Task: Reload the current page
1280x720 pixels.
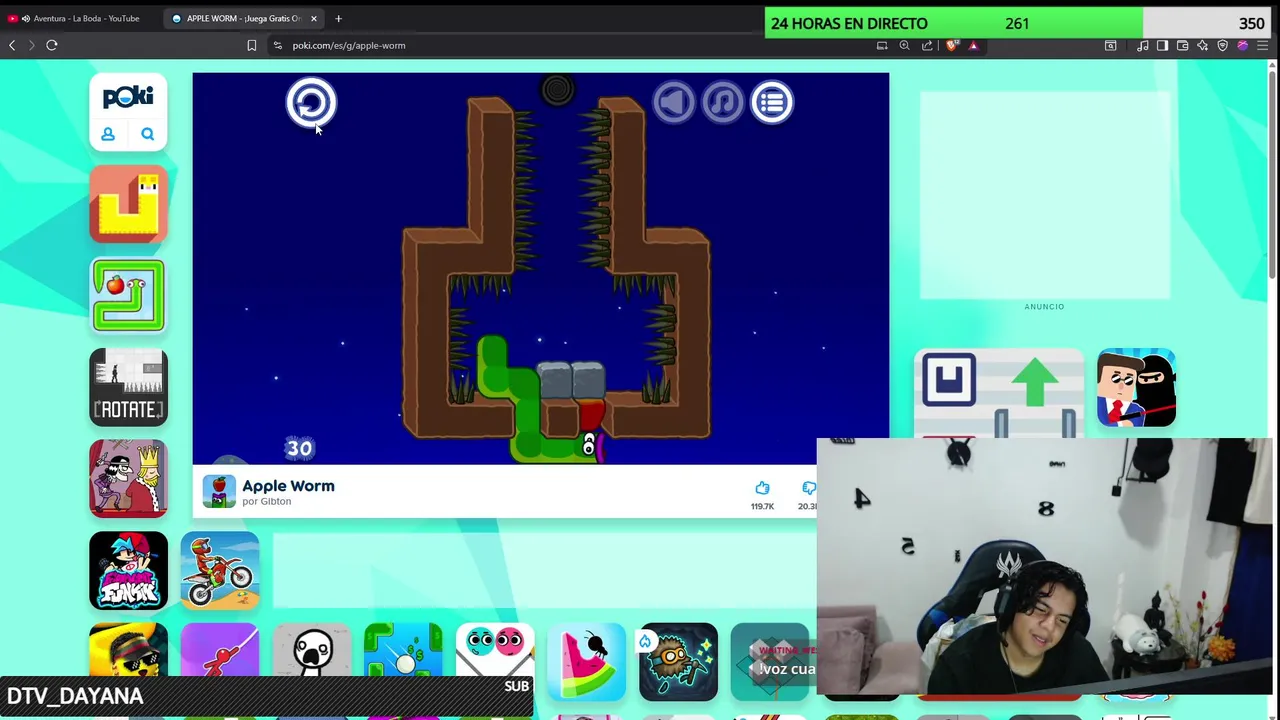Action: 52,45
